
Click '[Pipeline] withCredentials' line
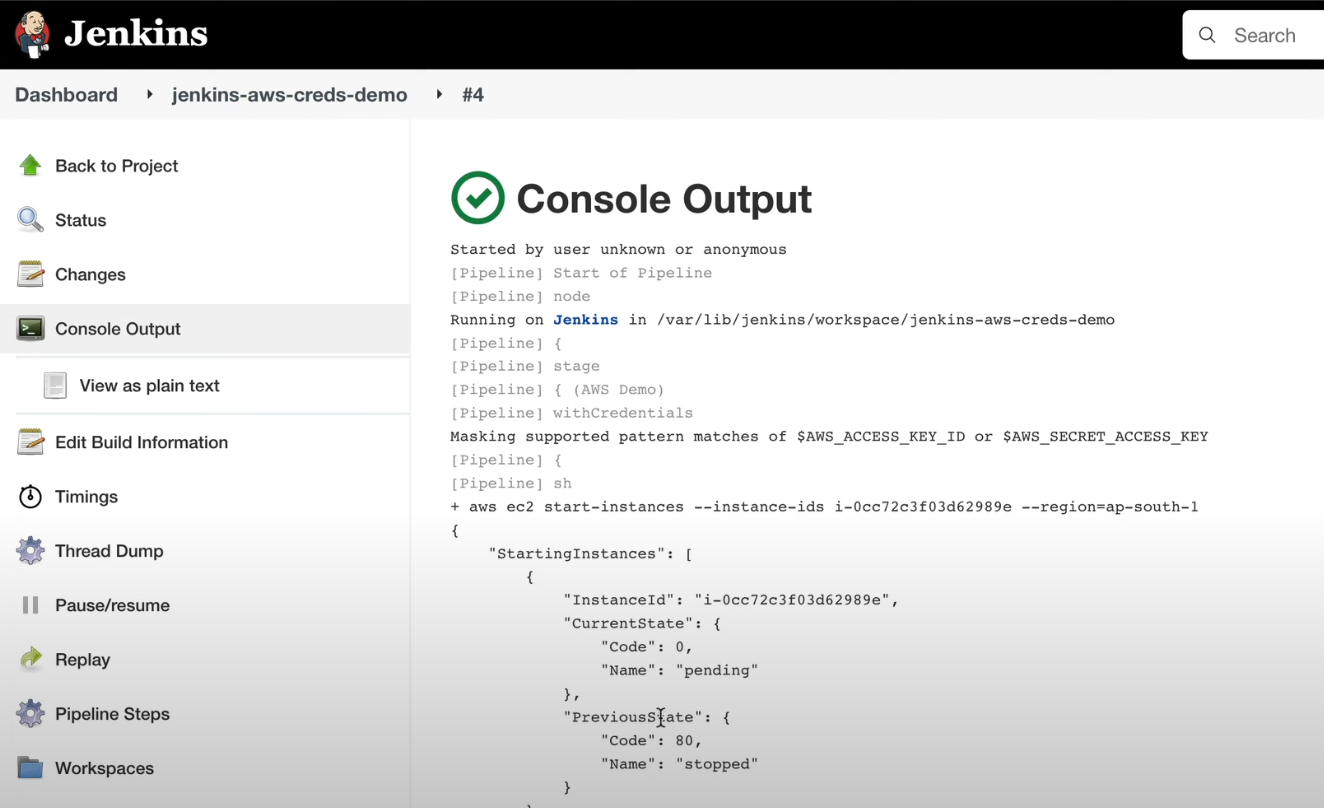tap(572, 413)
